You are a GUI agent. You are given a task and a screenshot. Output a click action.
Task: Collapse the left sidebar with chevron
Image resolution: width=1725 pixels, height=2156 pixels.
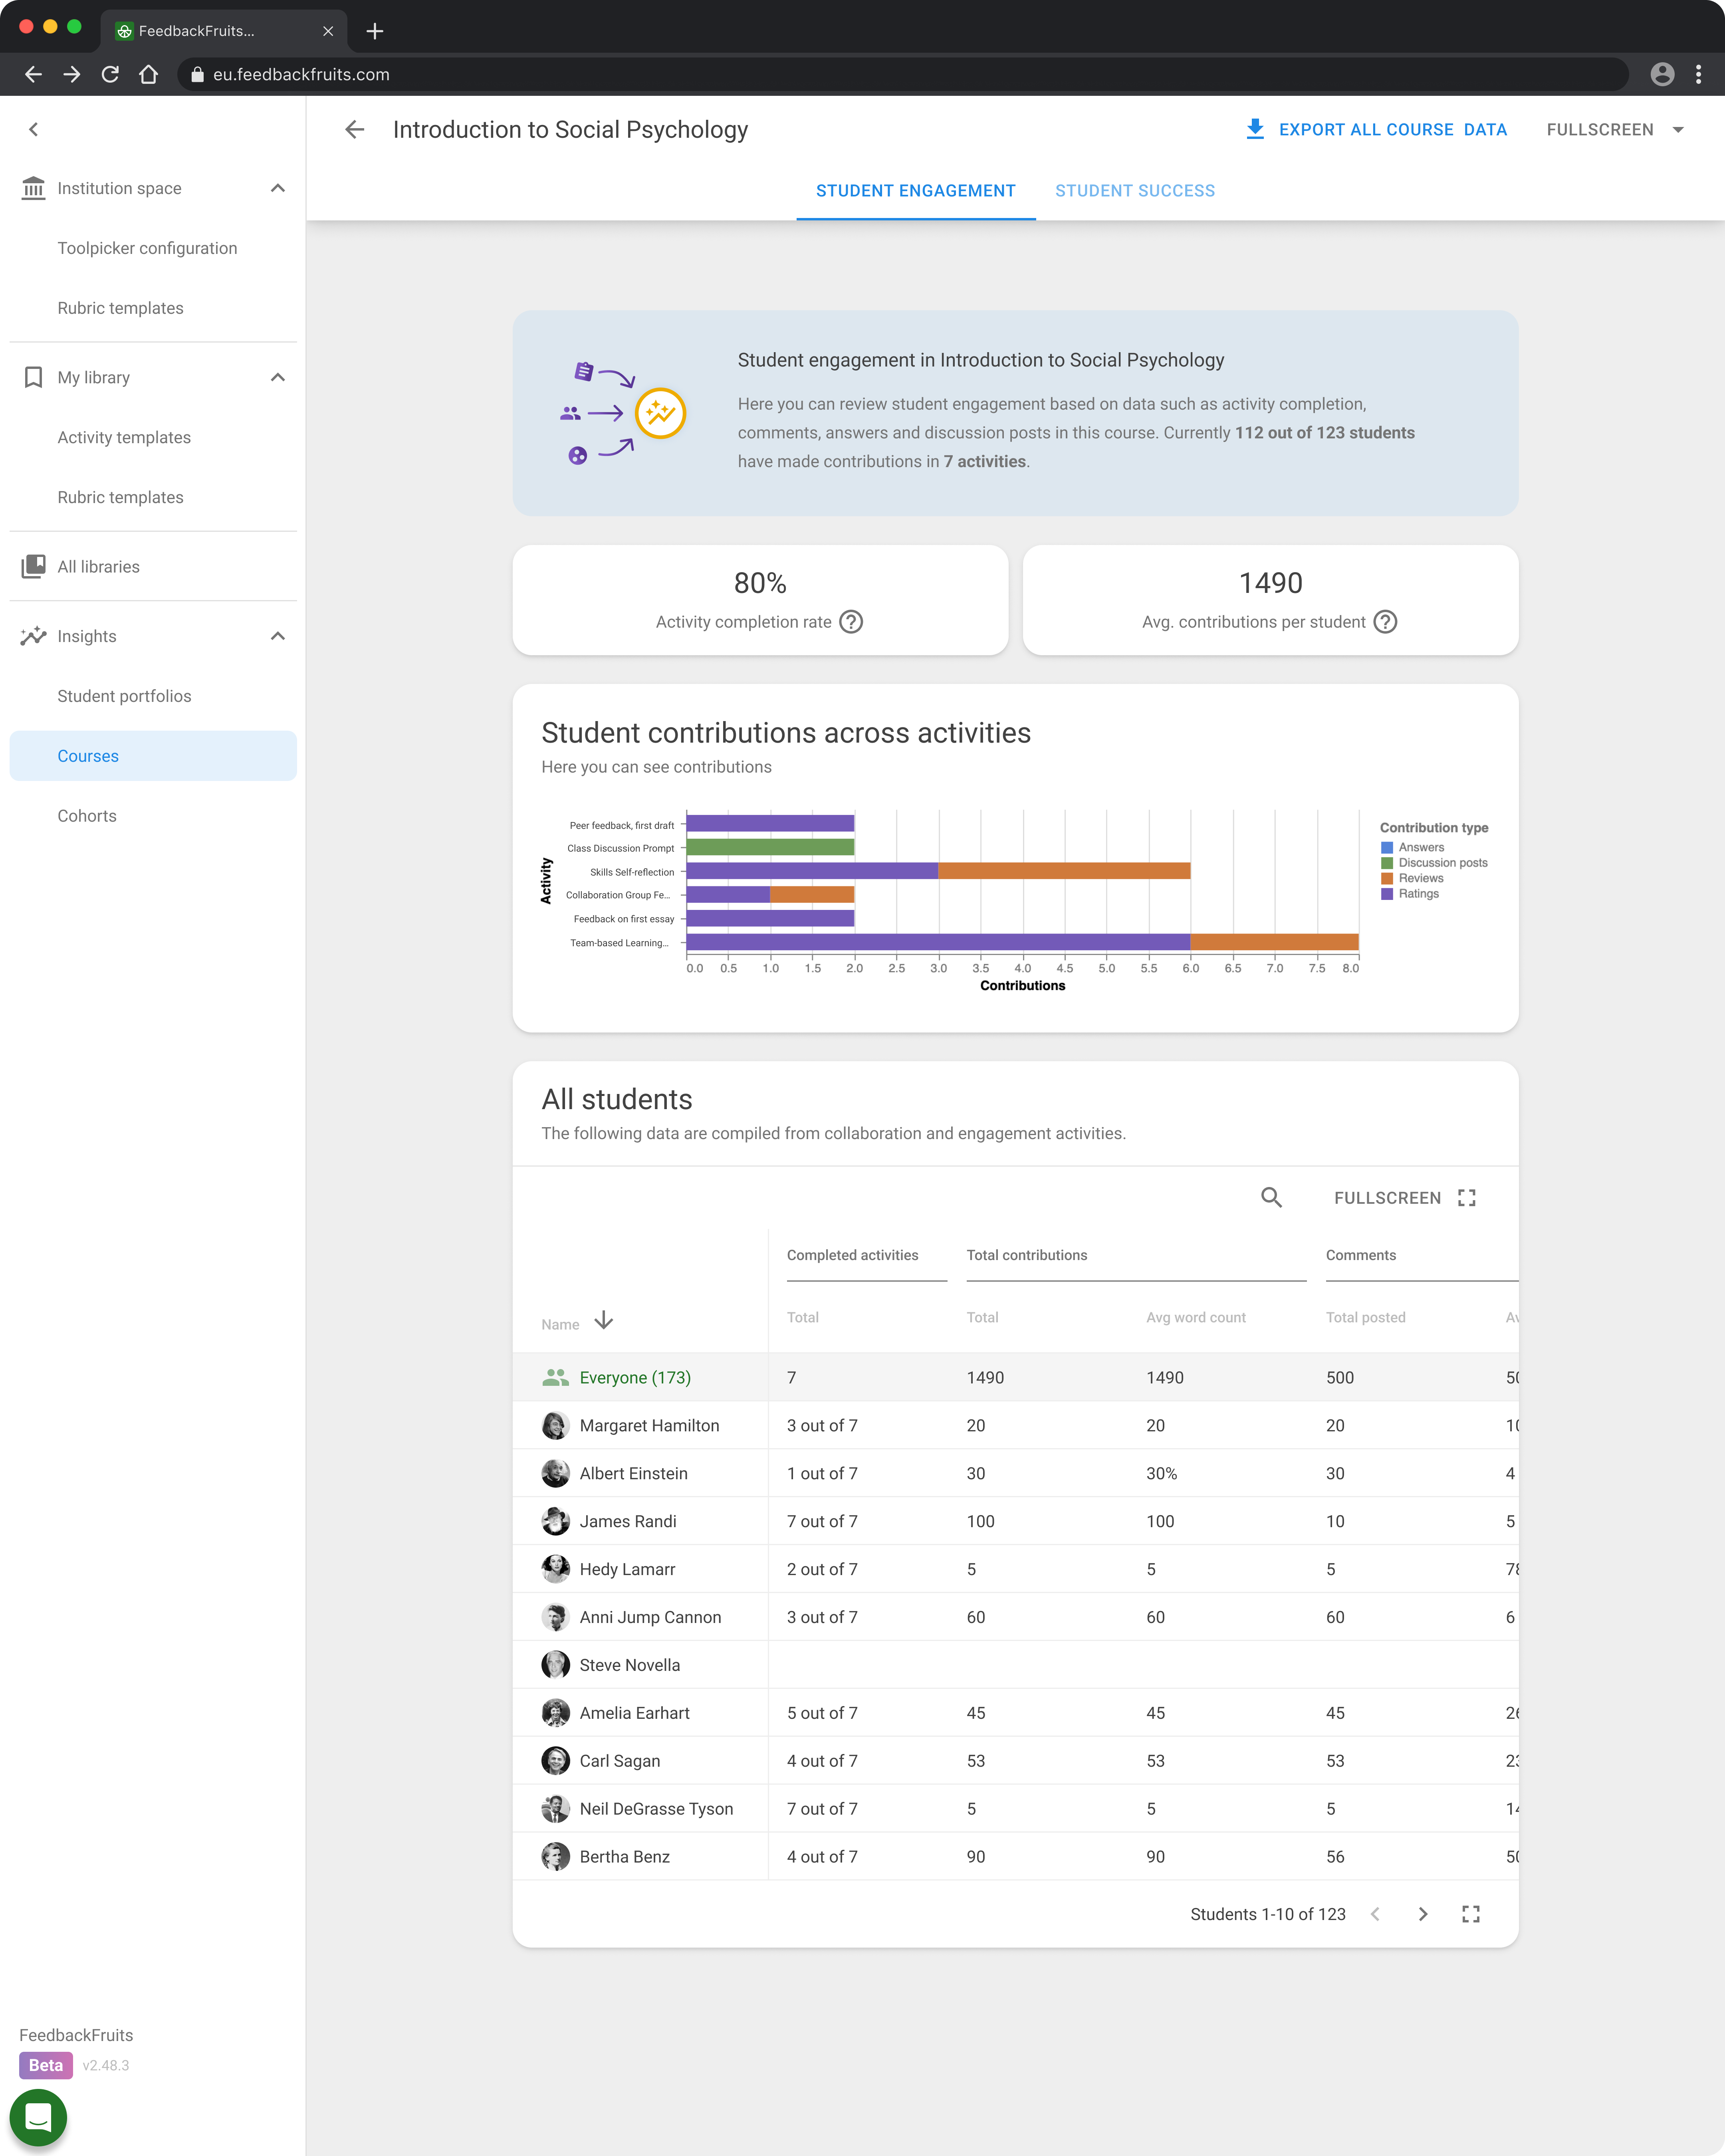(x=34, y=129)
